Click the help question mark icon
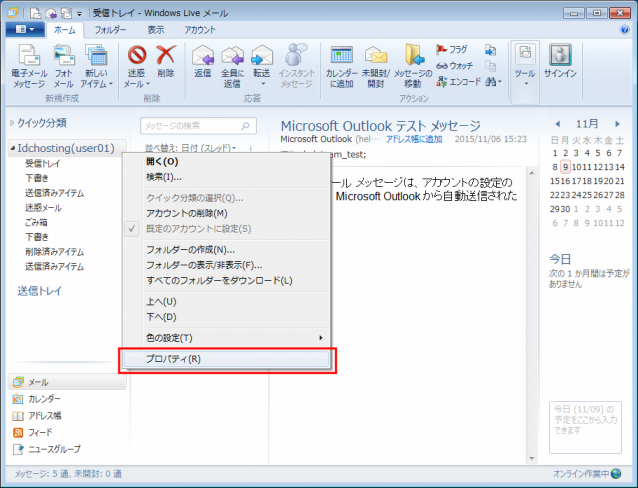 coord(625,30)
